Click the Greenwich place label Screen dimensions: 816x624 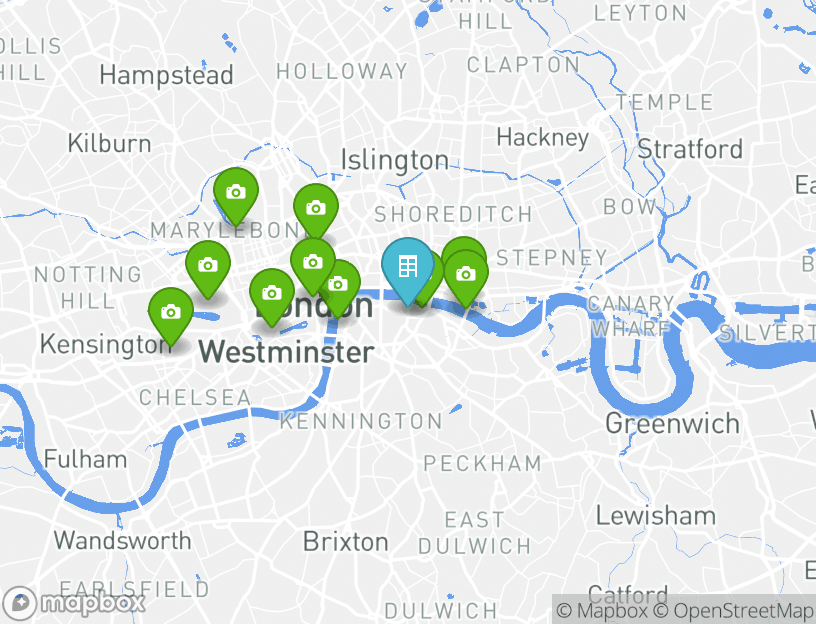(x=672, y=424)
